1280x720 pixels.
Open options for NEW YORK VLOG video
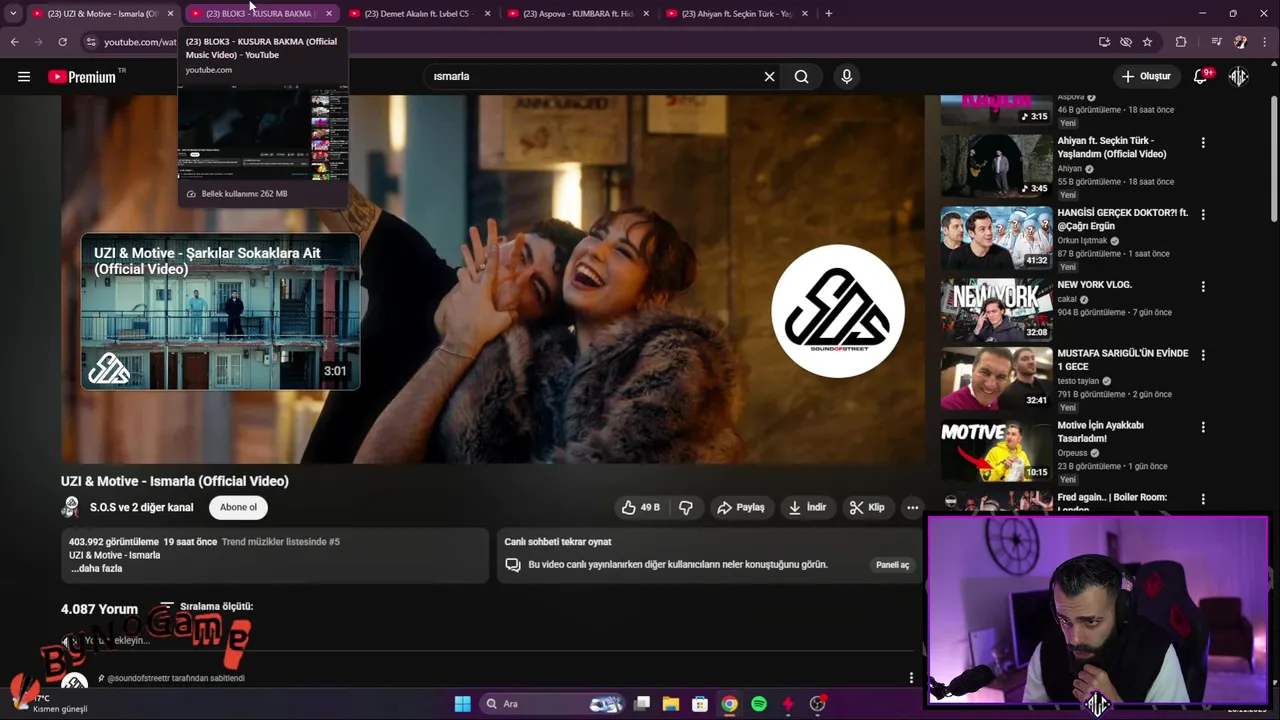click(1203, 286)
